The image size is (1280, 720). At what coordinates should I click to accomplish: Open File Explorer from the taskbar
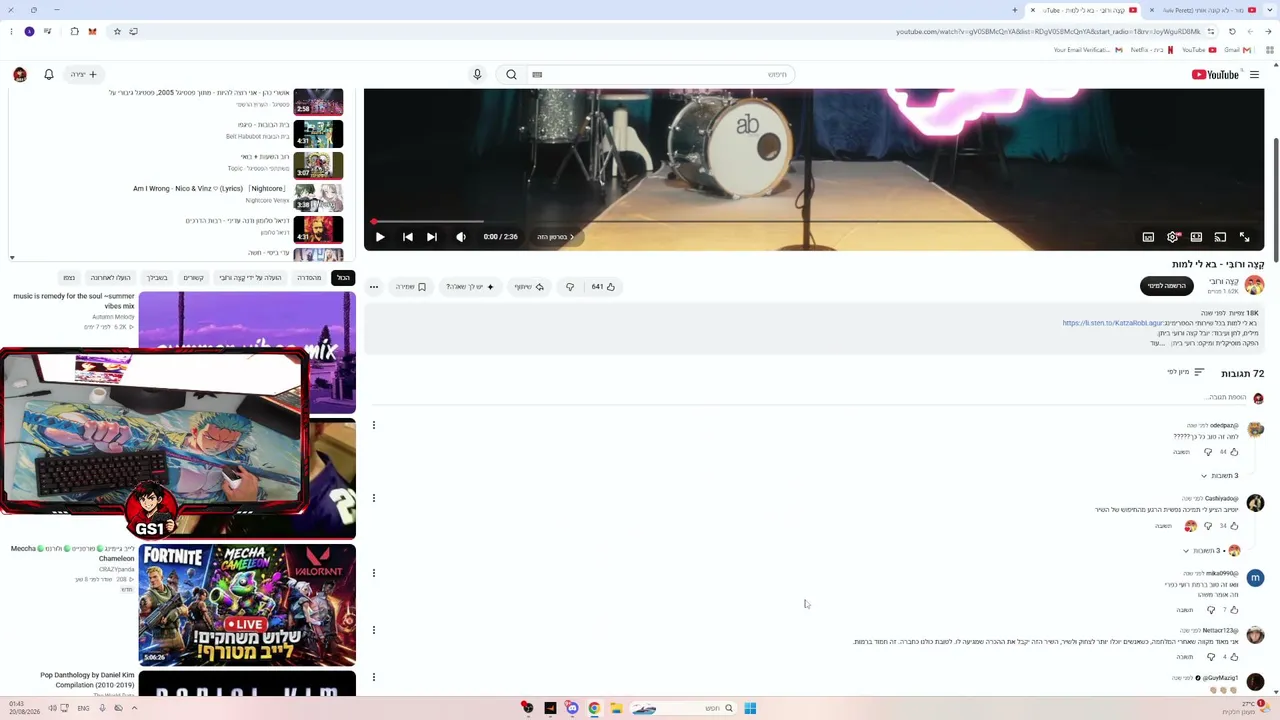pos(616,708)
